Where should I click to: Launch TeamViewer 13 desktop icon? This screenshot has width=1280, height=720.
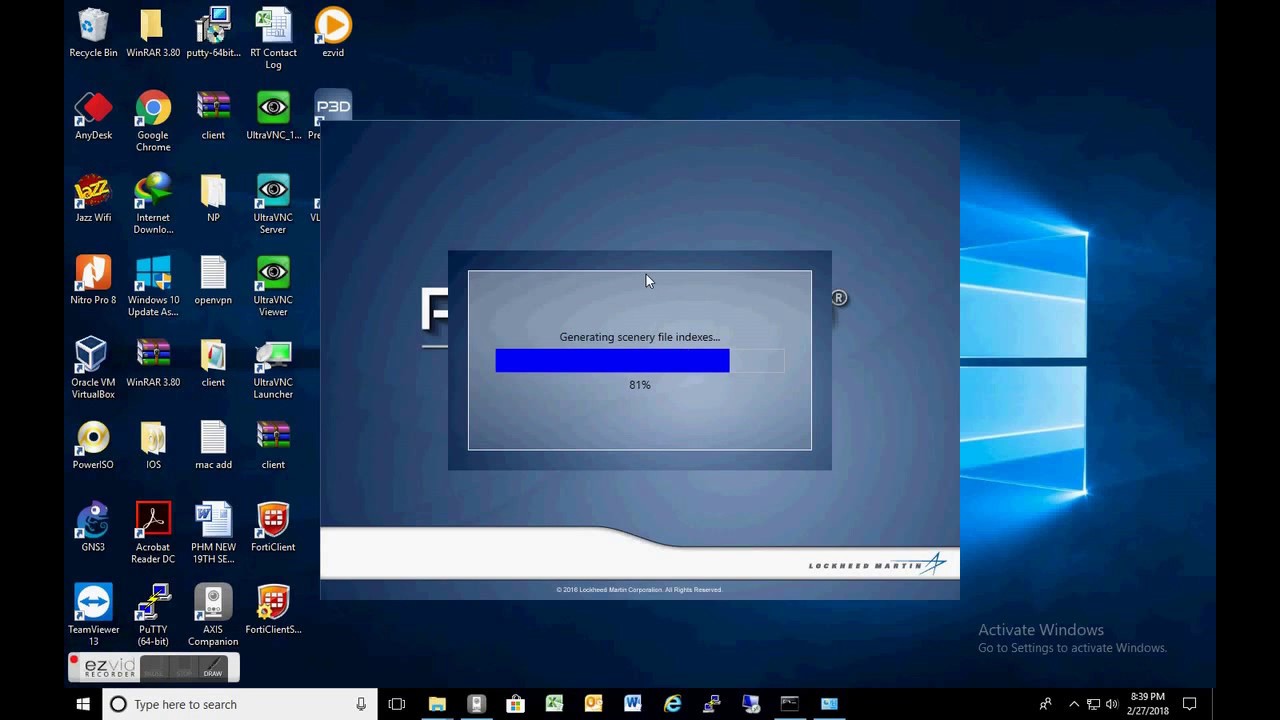pos(93,615)
